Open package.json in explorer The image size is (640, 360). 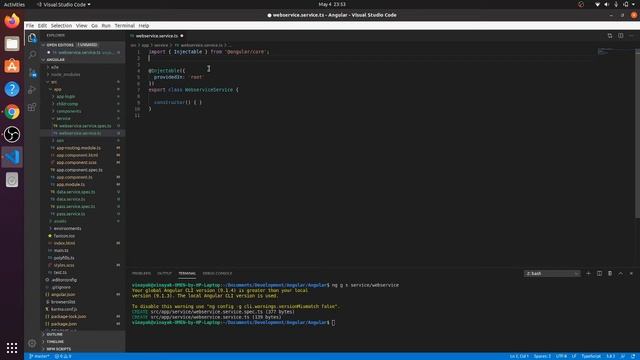[x=64, y=324]
